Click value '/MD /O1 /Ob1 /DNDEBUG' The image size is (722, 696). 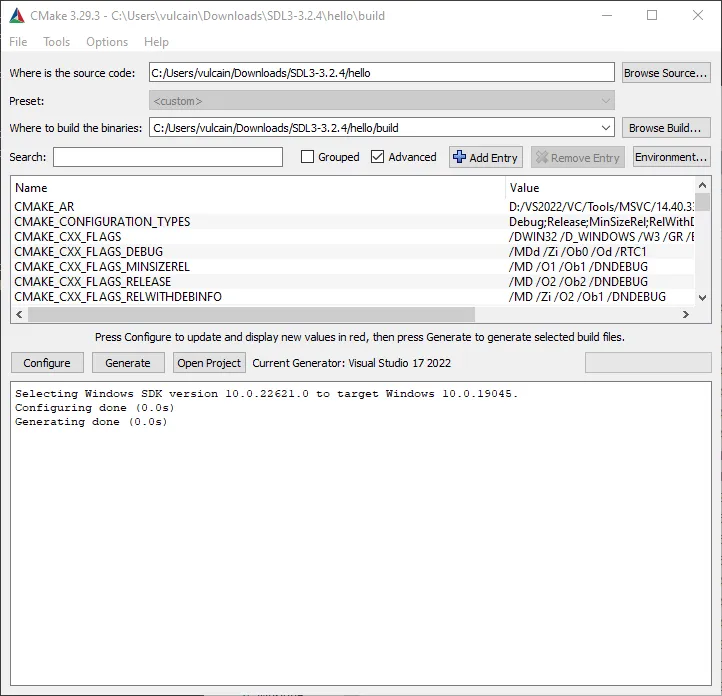point(578,267)
